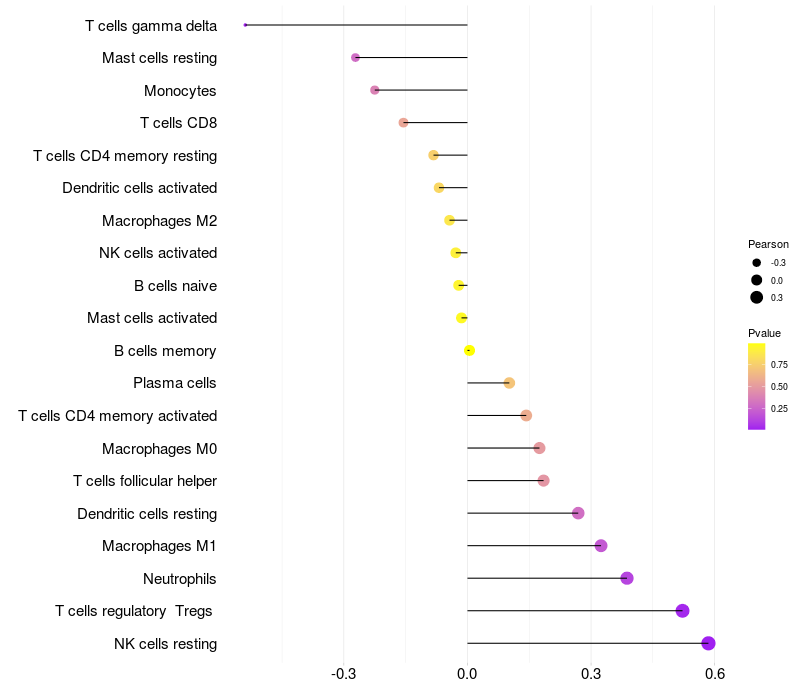Select the Macrophages M1 data point
Image resolution: width=800 pixels, height=700 pixels.
(601, 545)
